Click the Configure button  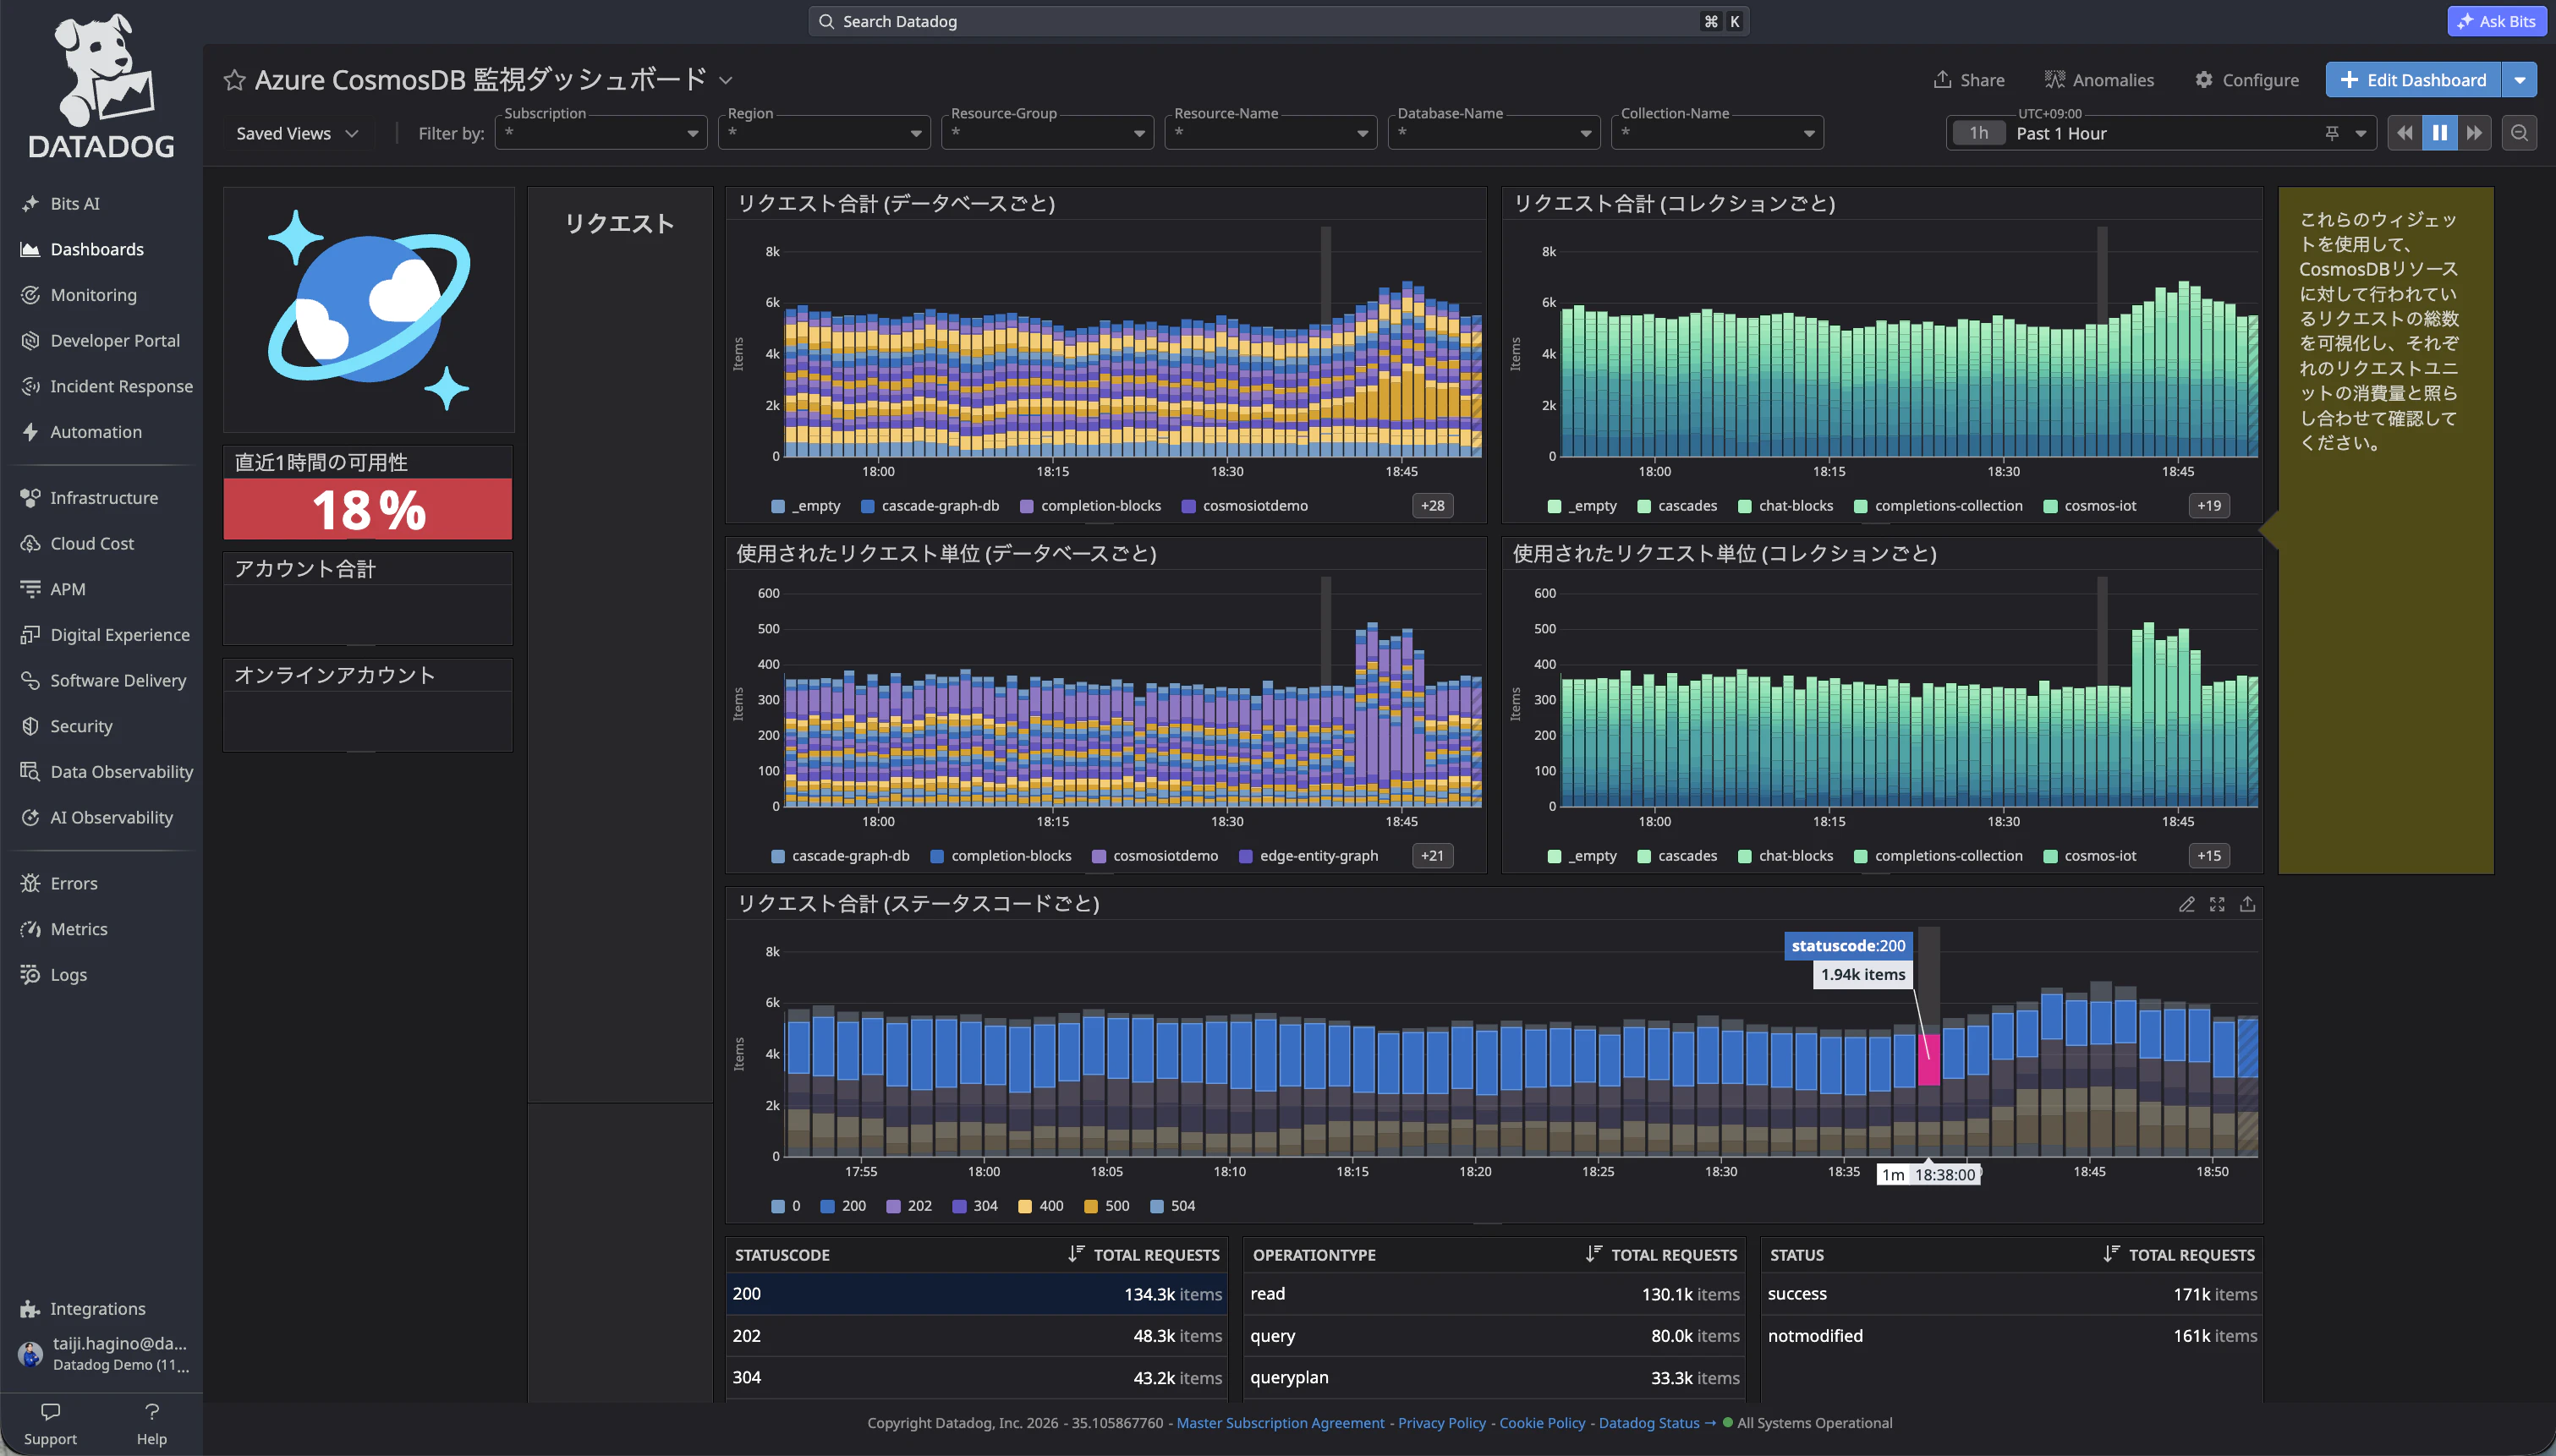point(2247,80)
